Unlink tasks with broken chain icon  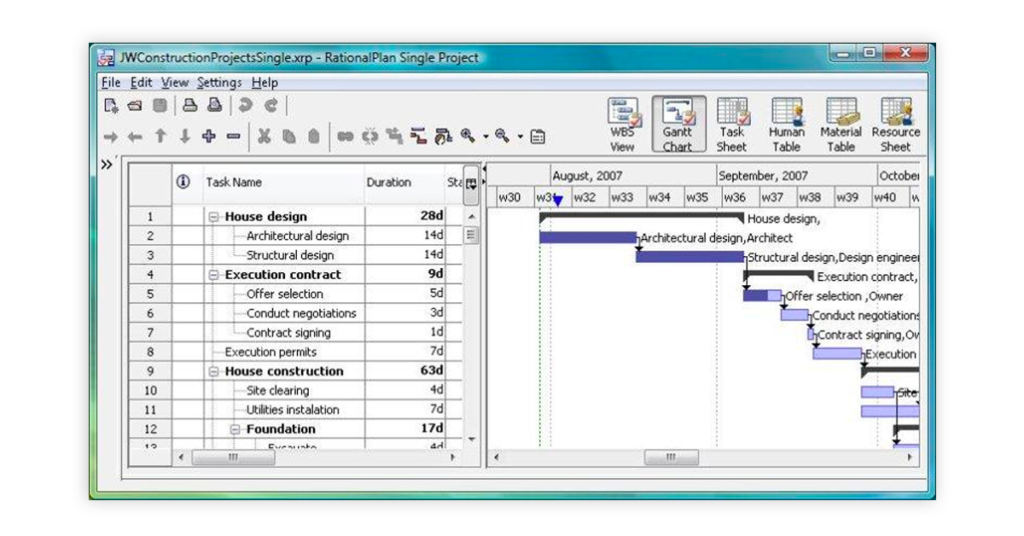370,136
